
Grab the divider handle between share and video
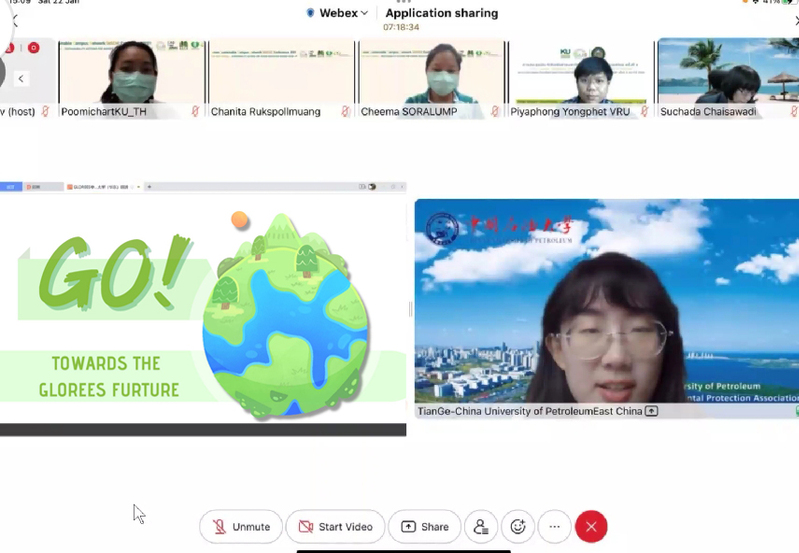tap(410, 309)
